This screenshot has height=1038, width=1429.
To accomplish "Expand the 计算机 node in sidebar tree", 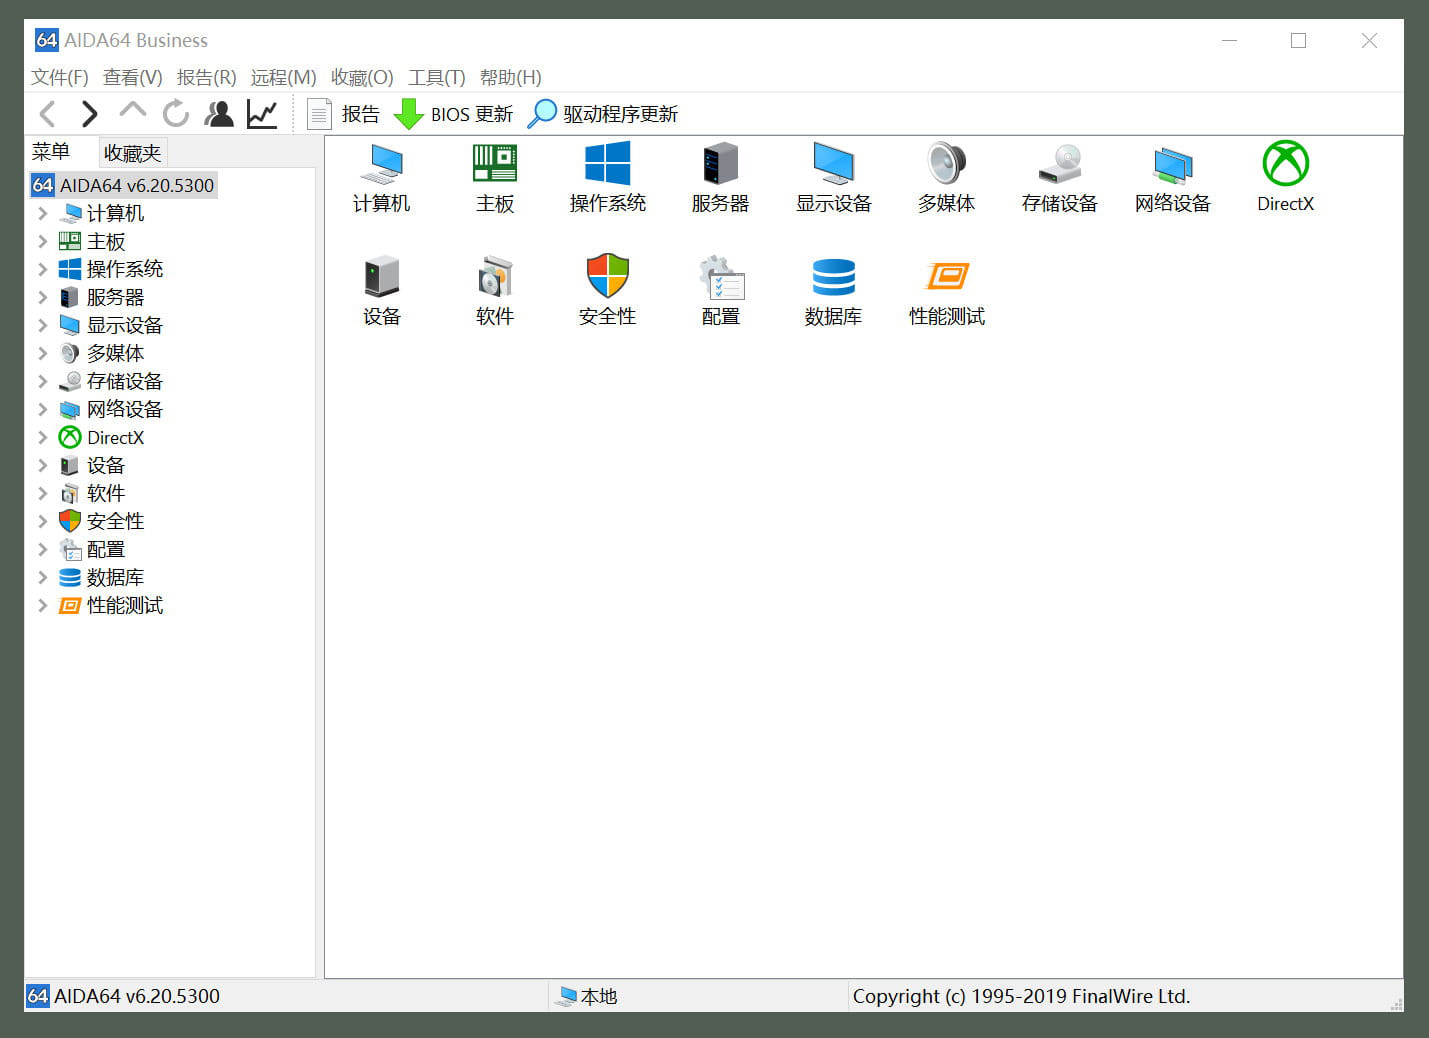I will click(42, 213).
